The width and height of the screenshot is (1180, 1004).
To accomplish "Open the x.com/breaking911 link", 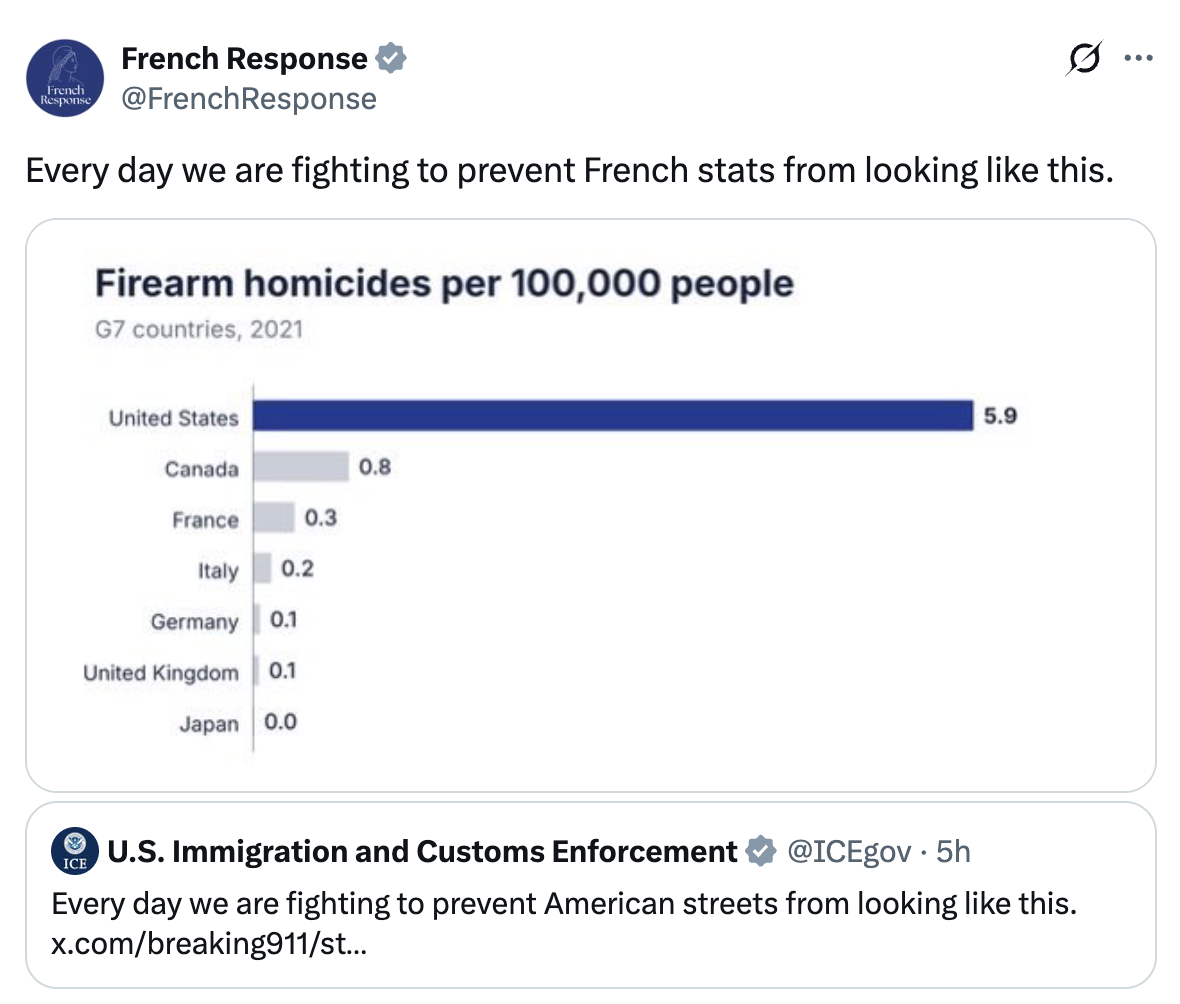I will (x=209, y=943).
